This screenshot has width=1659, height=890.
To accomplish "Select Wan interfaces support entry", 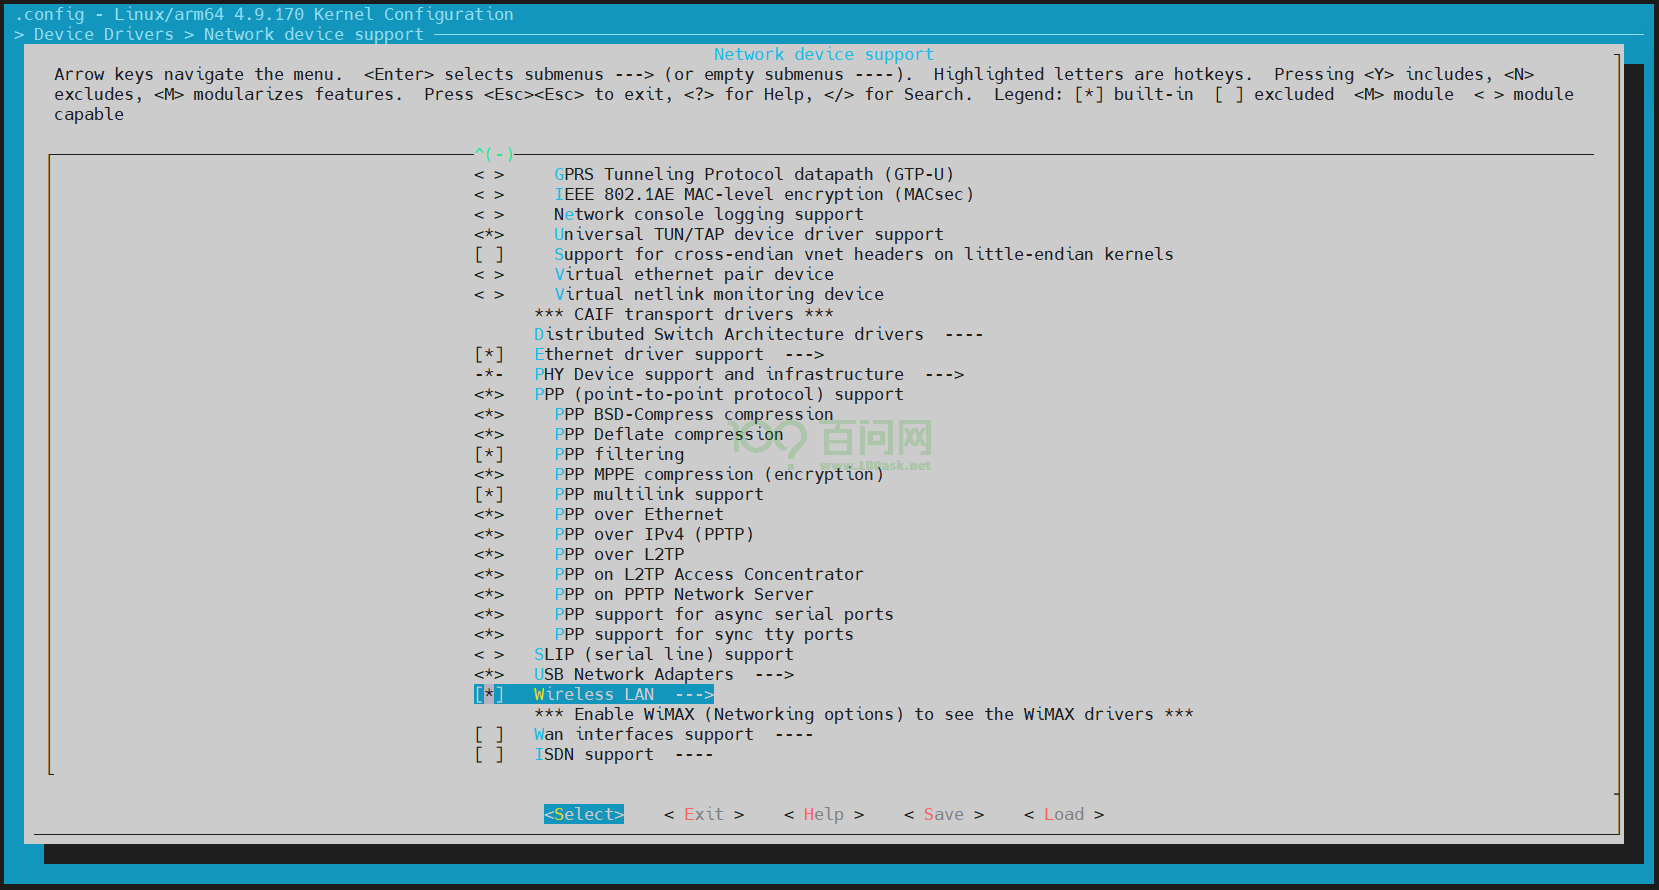I will click(643, 734).
